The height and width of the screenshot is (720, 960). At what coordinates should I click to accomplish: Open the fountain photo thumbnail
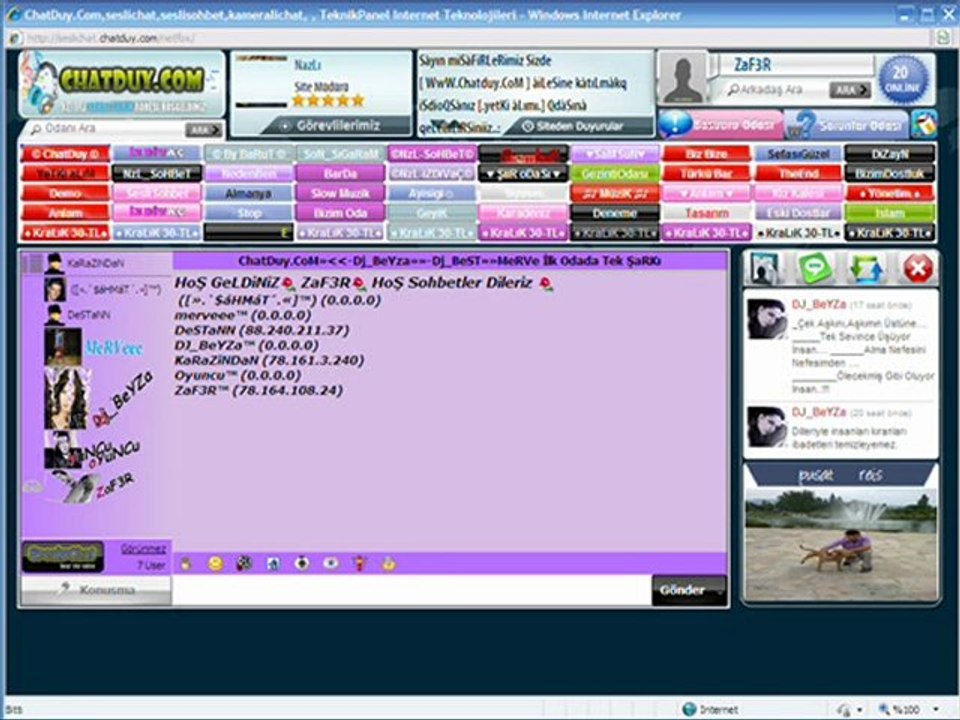coord(841,544)
